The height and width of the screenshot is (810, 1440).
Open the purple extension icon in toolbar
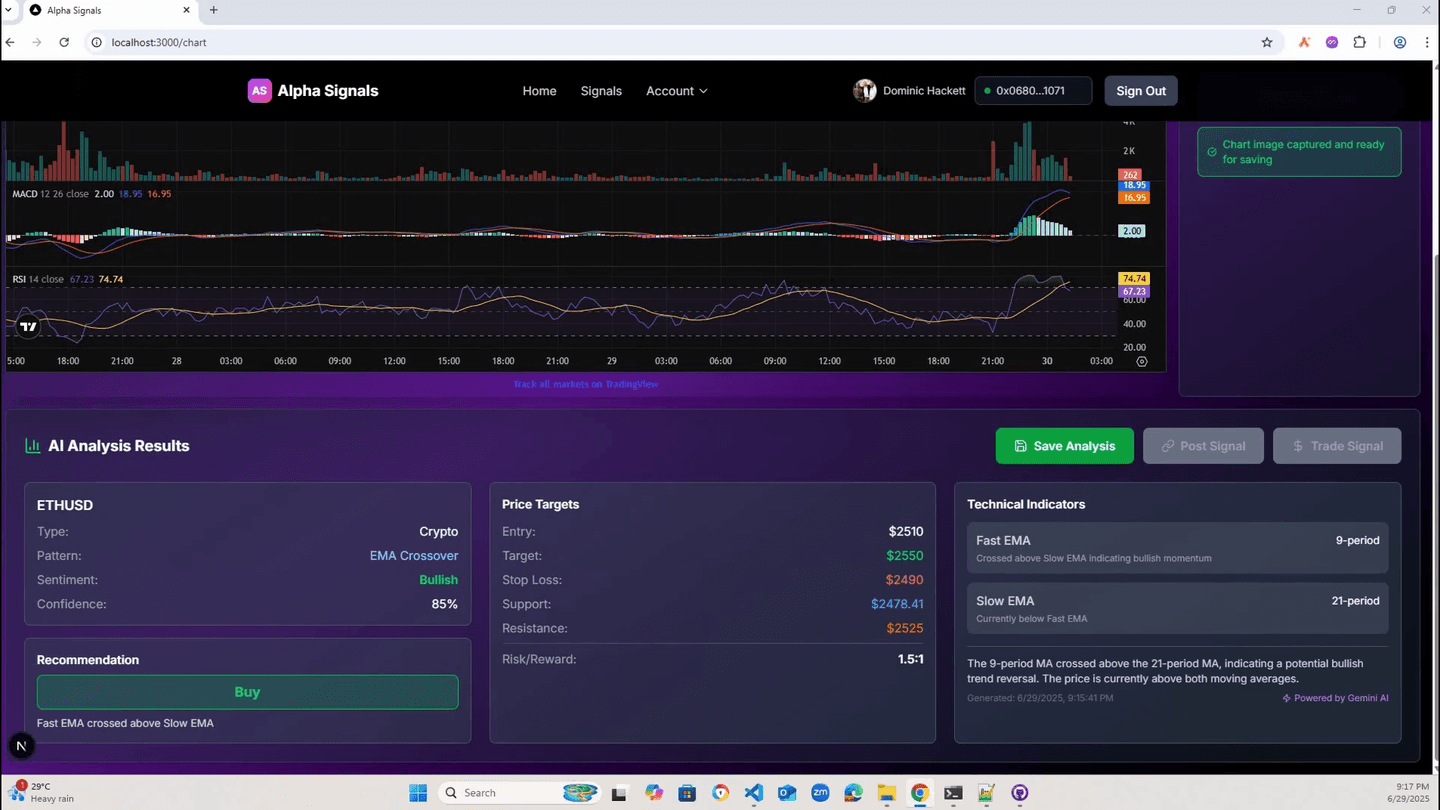1332,42
